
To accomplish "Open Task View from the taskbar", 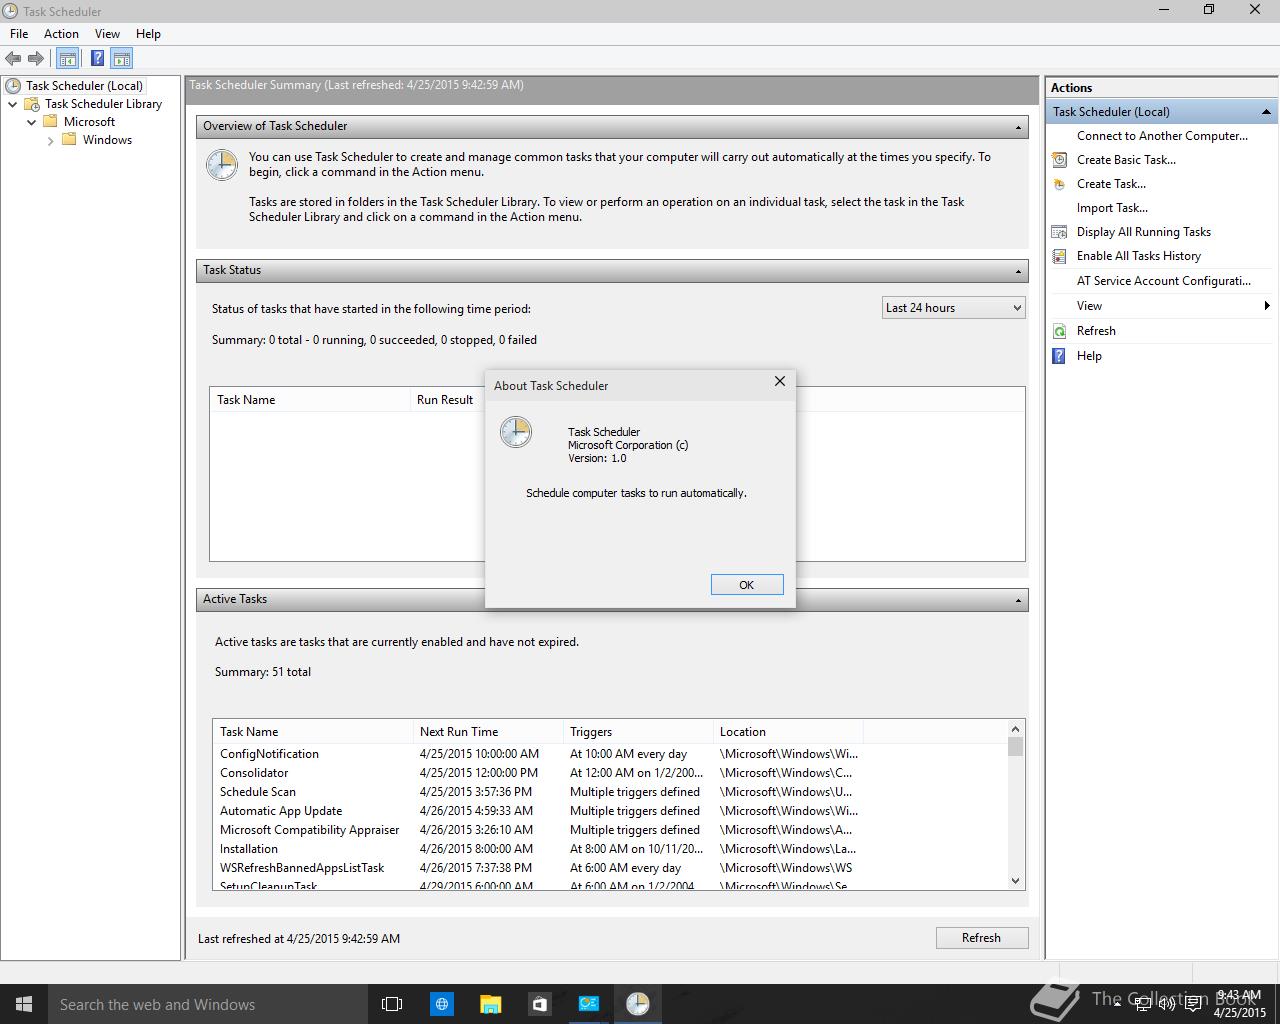I will (x=392, y=1004).
